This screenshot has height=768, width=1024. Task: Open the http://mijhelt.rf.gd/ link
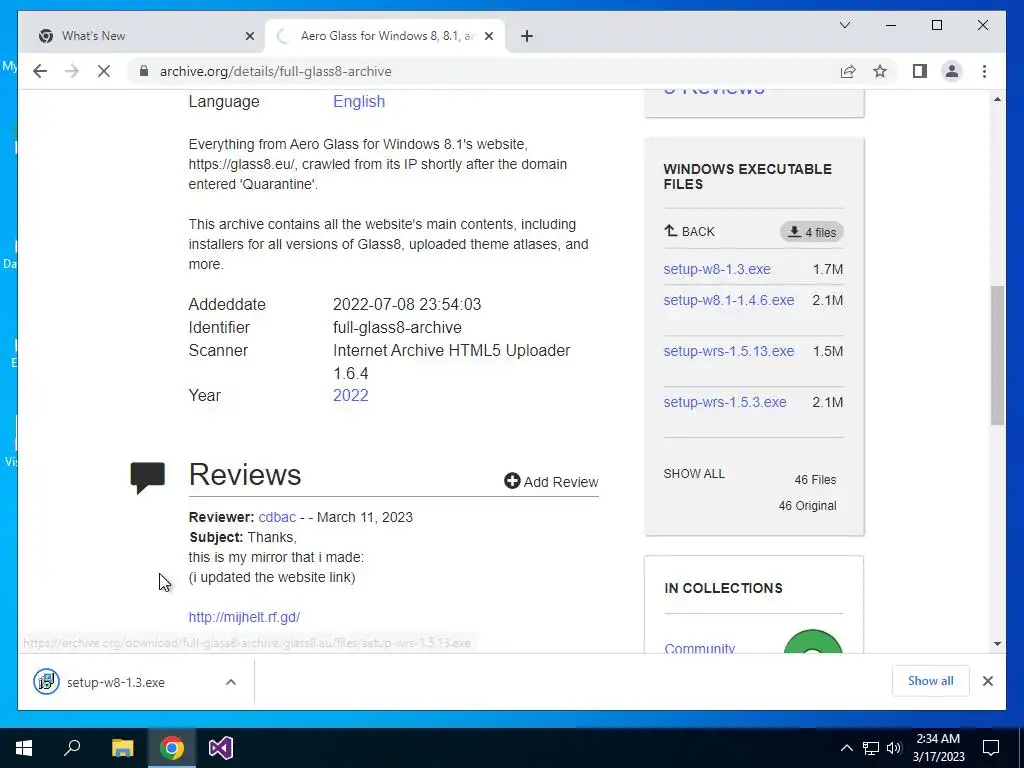pyautogui.click(x=244, y=617)
